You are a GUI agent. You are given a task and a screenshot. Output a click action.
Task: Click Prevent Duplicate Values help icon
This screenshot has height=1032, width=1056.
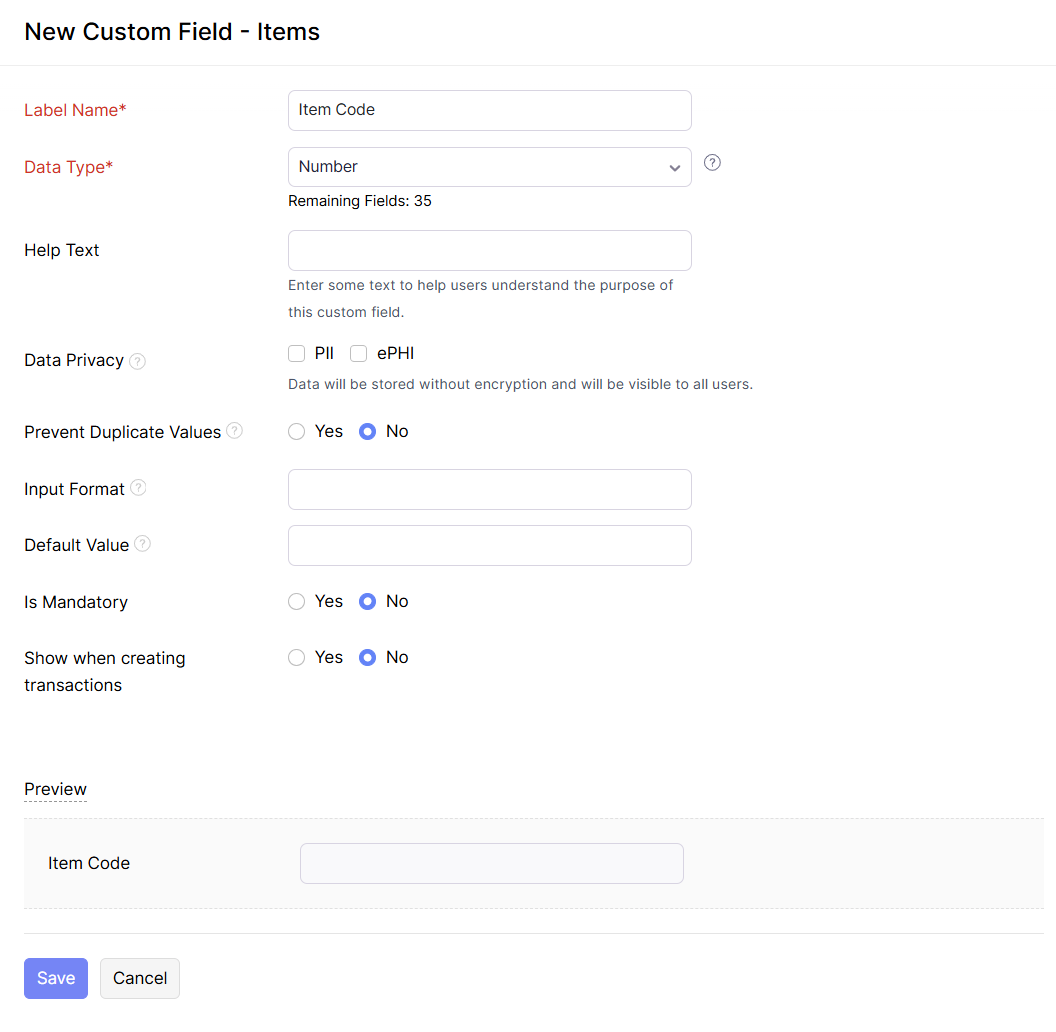click(234, 431)
